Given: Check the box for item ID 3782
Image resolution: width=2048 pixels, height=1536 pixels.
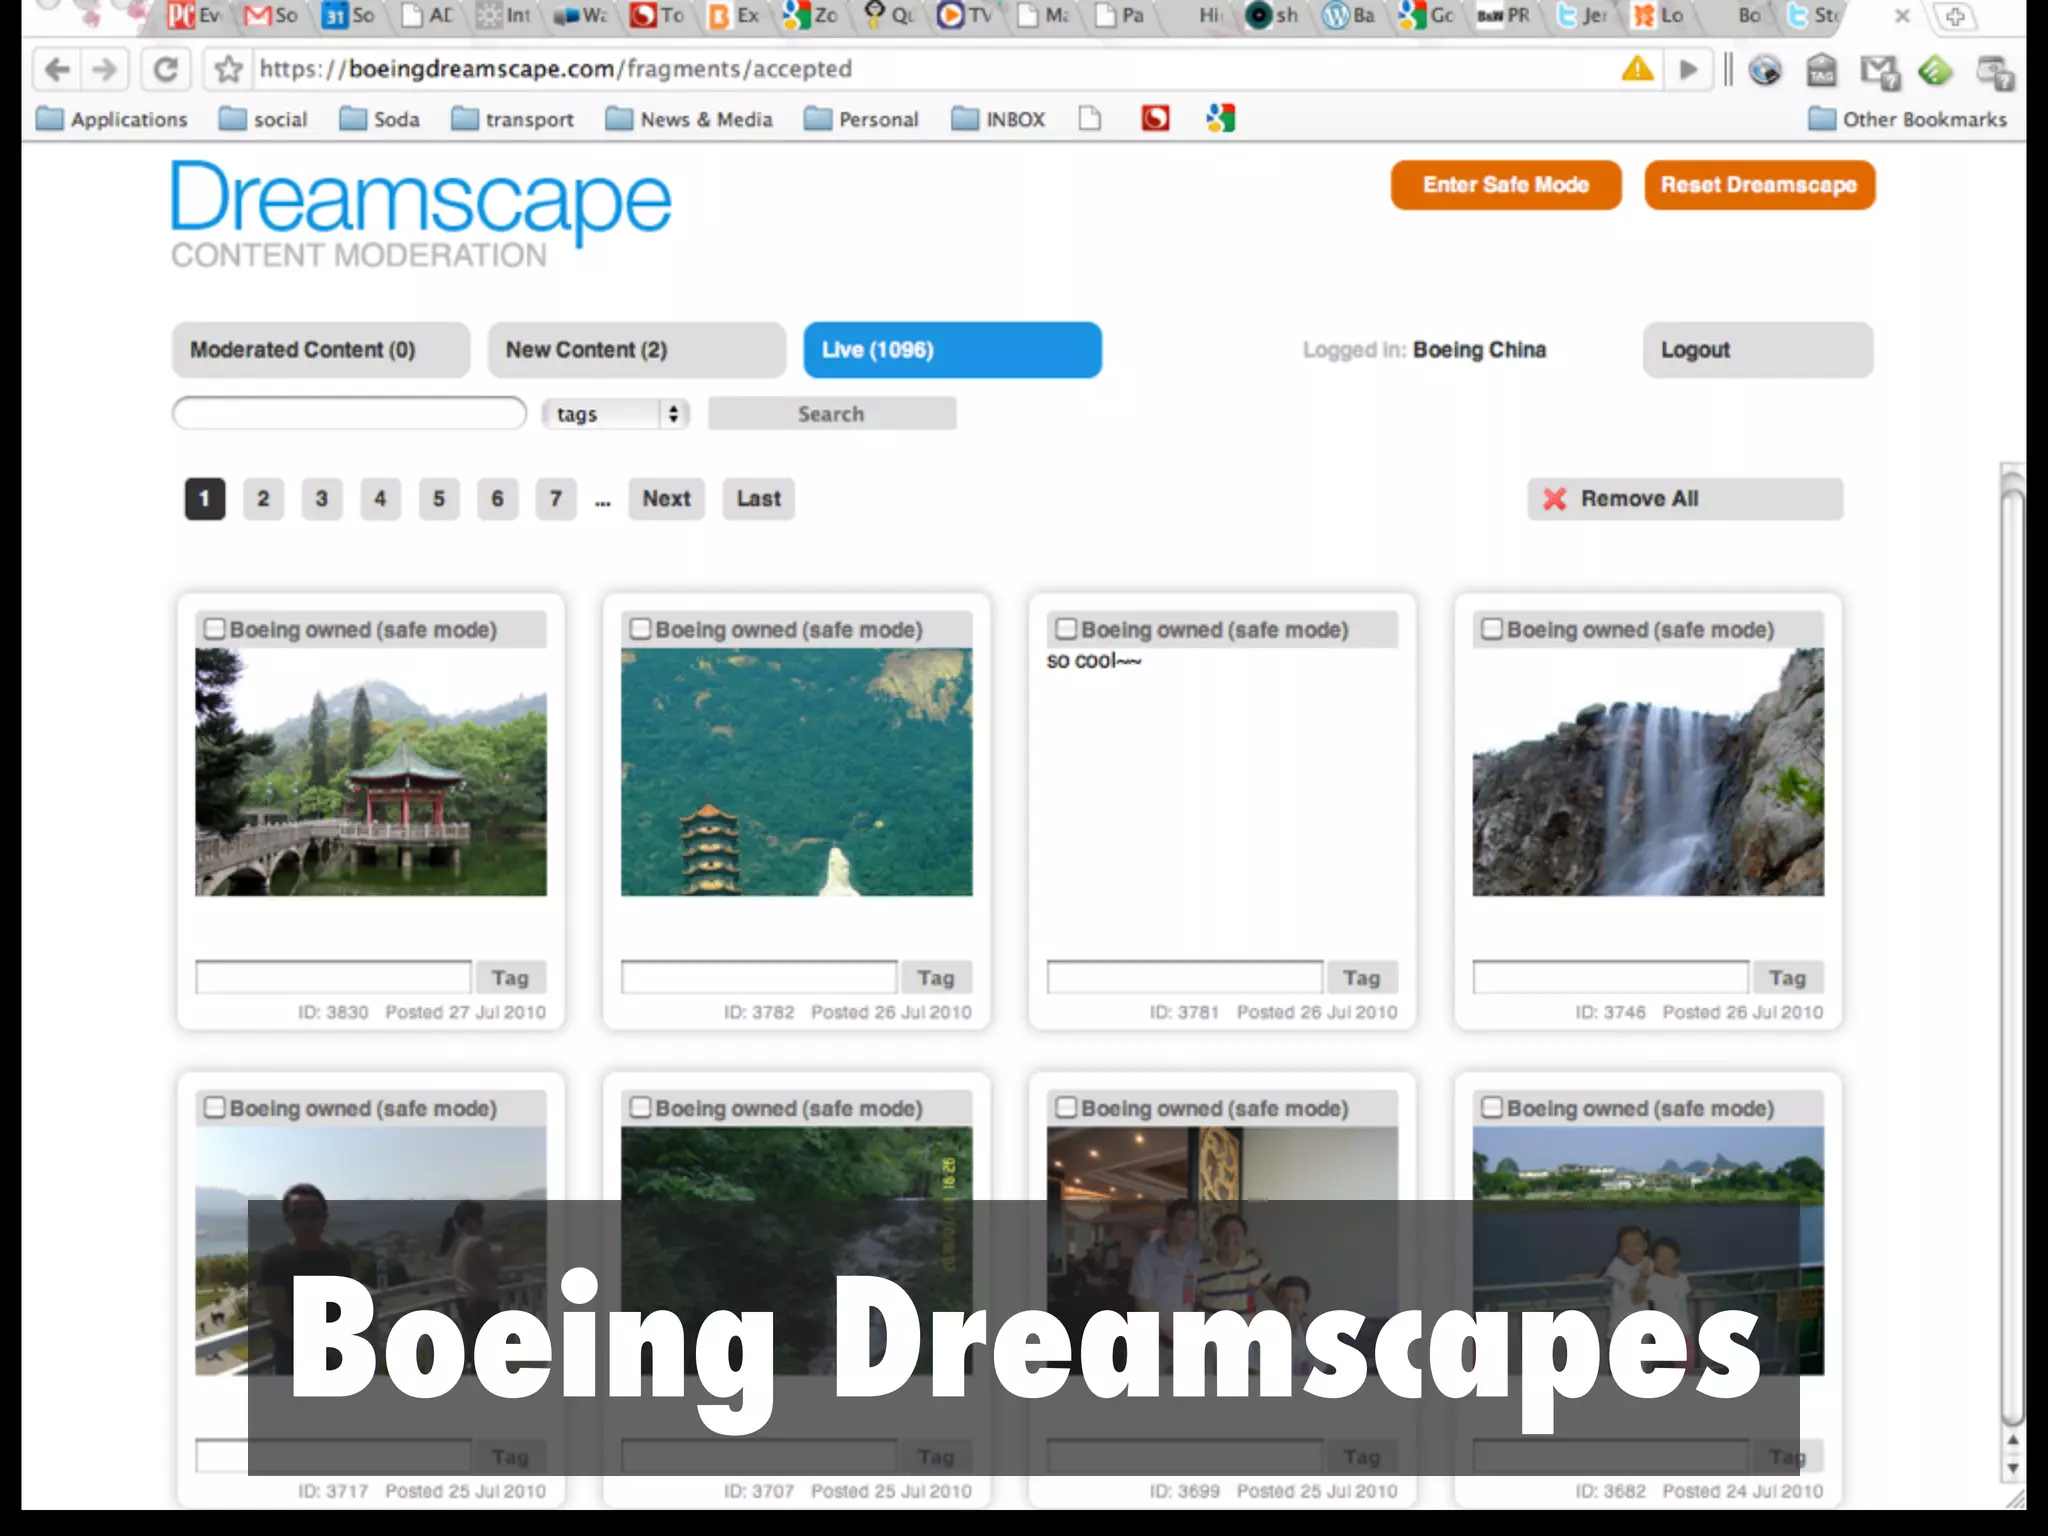Looking at the screenshot, I should tap(640, 629).
